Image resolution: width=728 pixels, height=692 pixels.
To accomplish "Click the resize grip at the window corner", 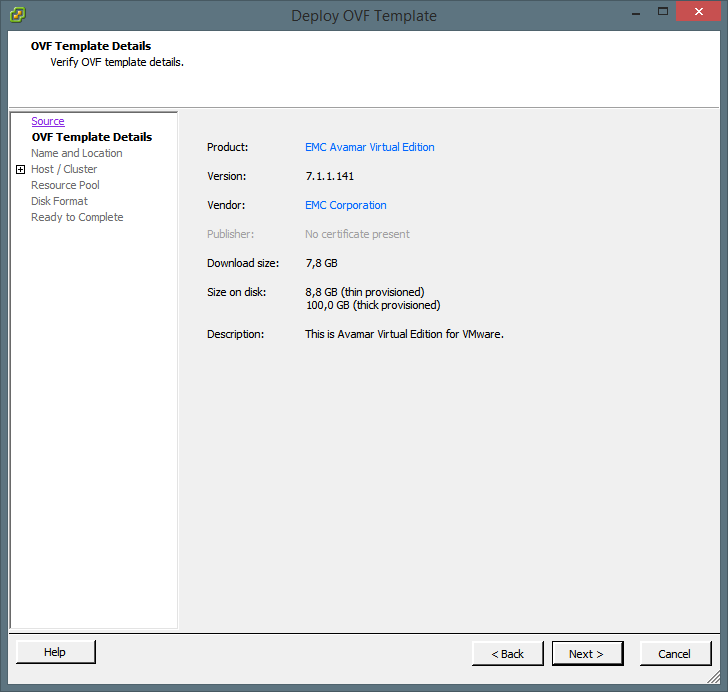I will click(x=712, y=677).
